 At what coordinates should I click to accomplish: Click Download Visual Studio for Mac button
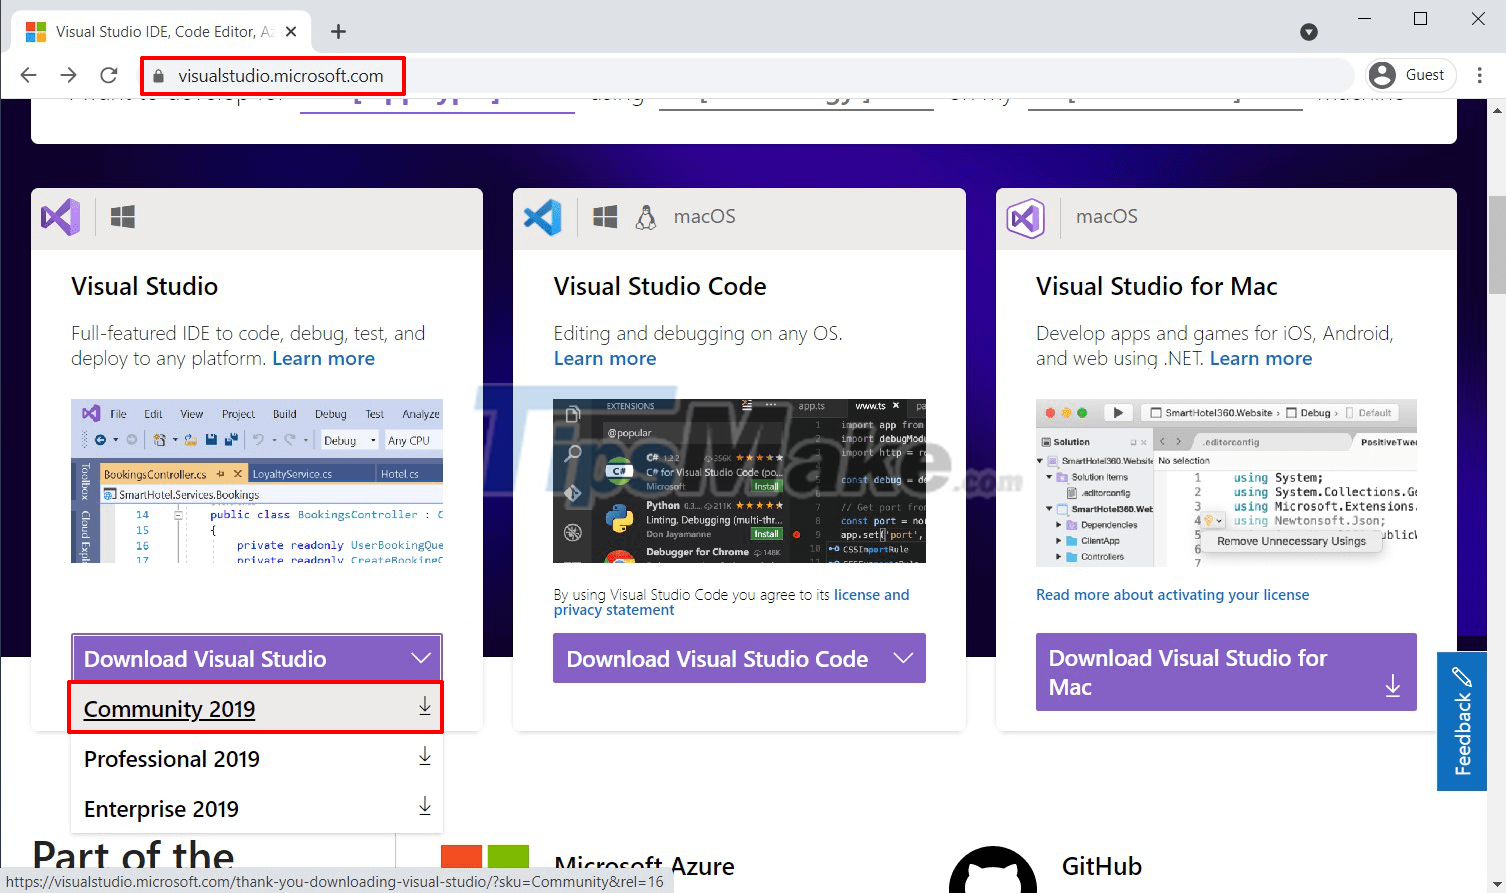[x=1226, y=672]
